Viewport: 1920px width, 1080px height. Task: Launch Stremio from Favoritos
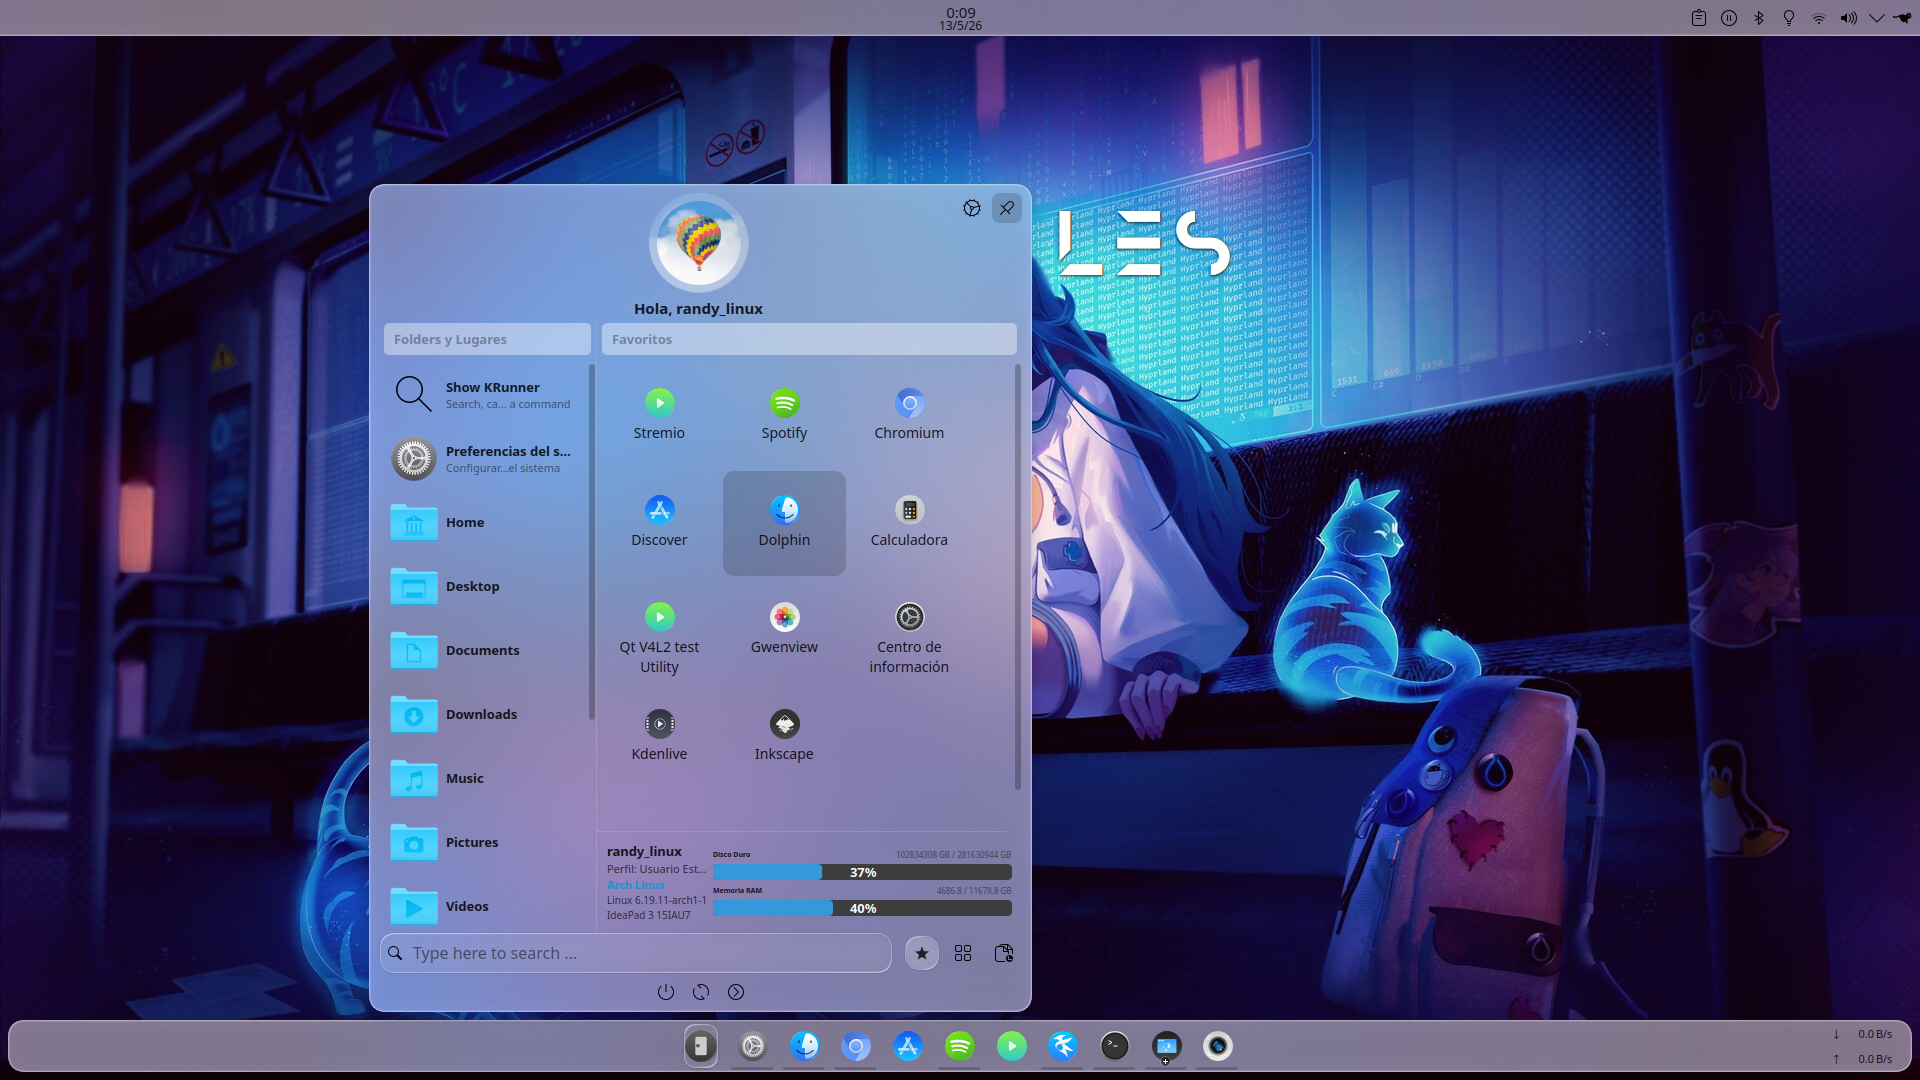(x=659, y=415)
